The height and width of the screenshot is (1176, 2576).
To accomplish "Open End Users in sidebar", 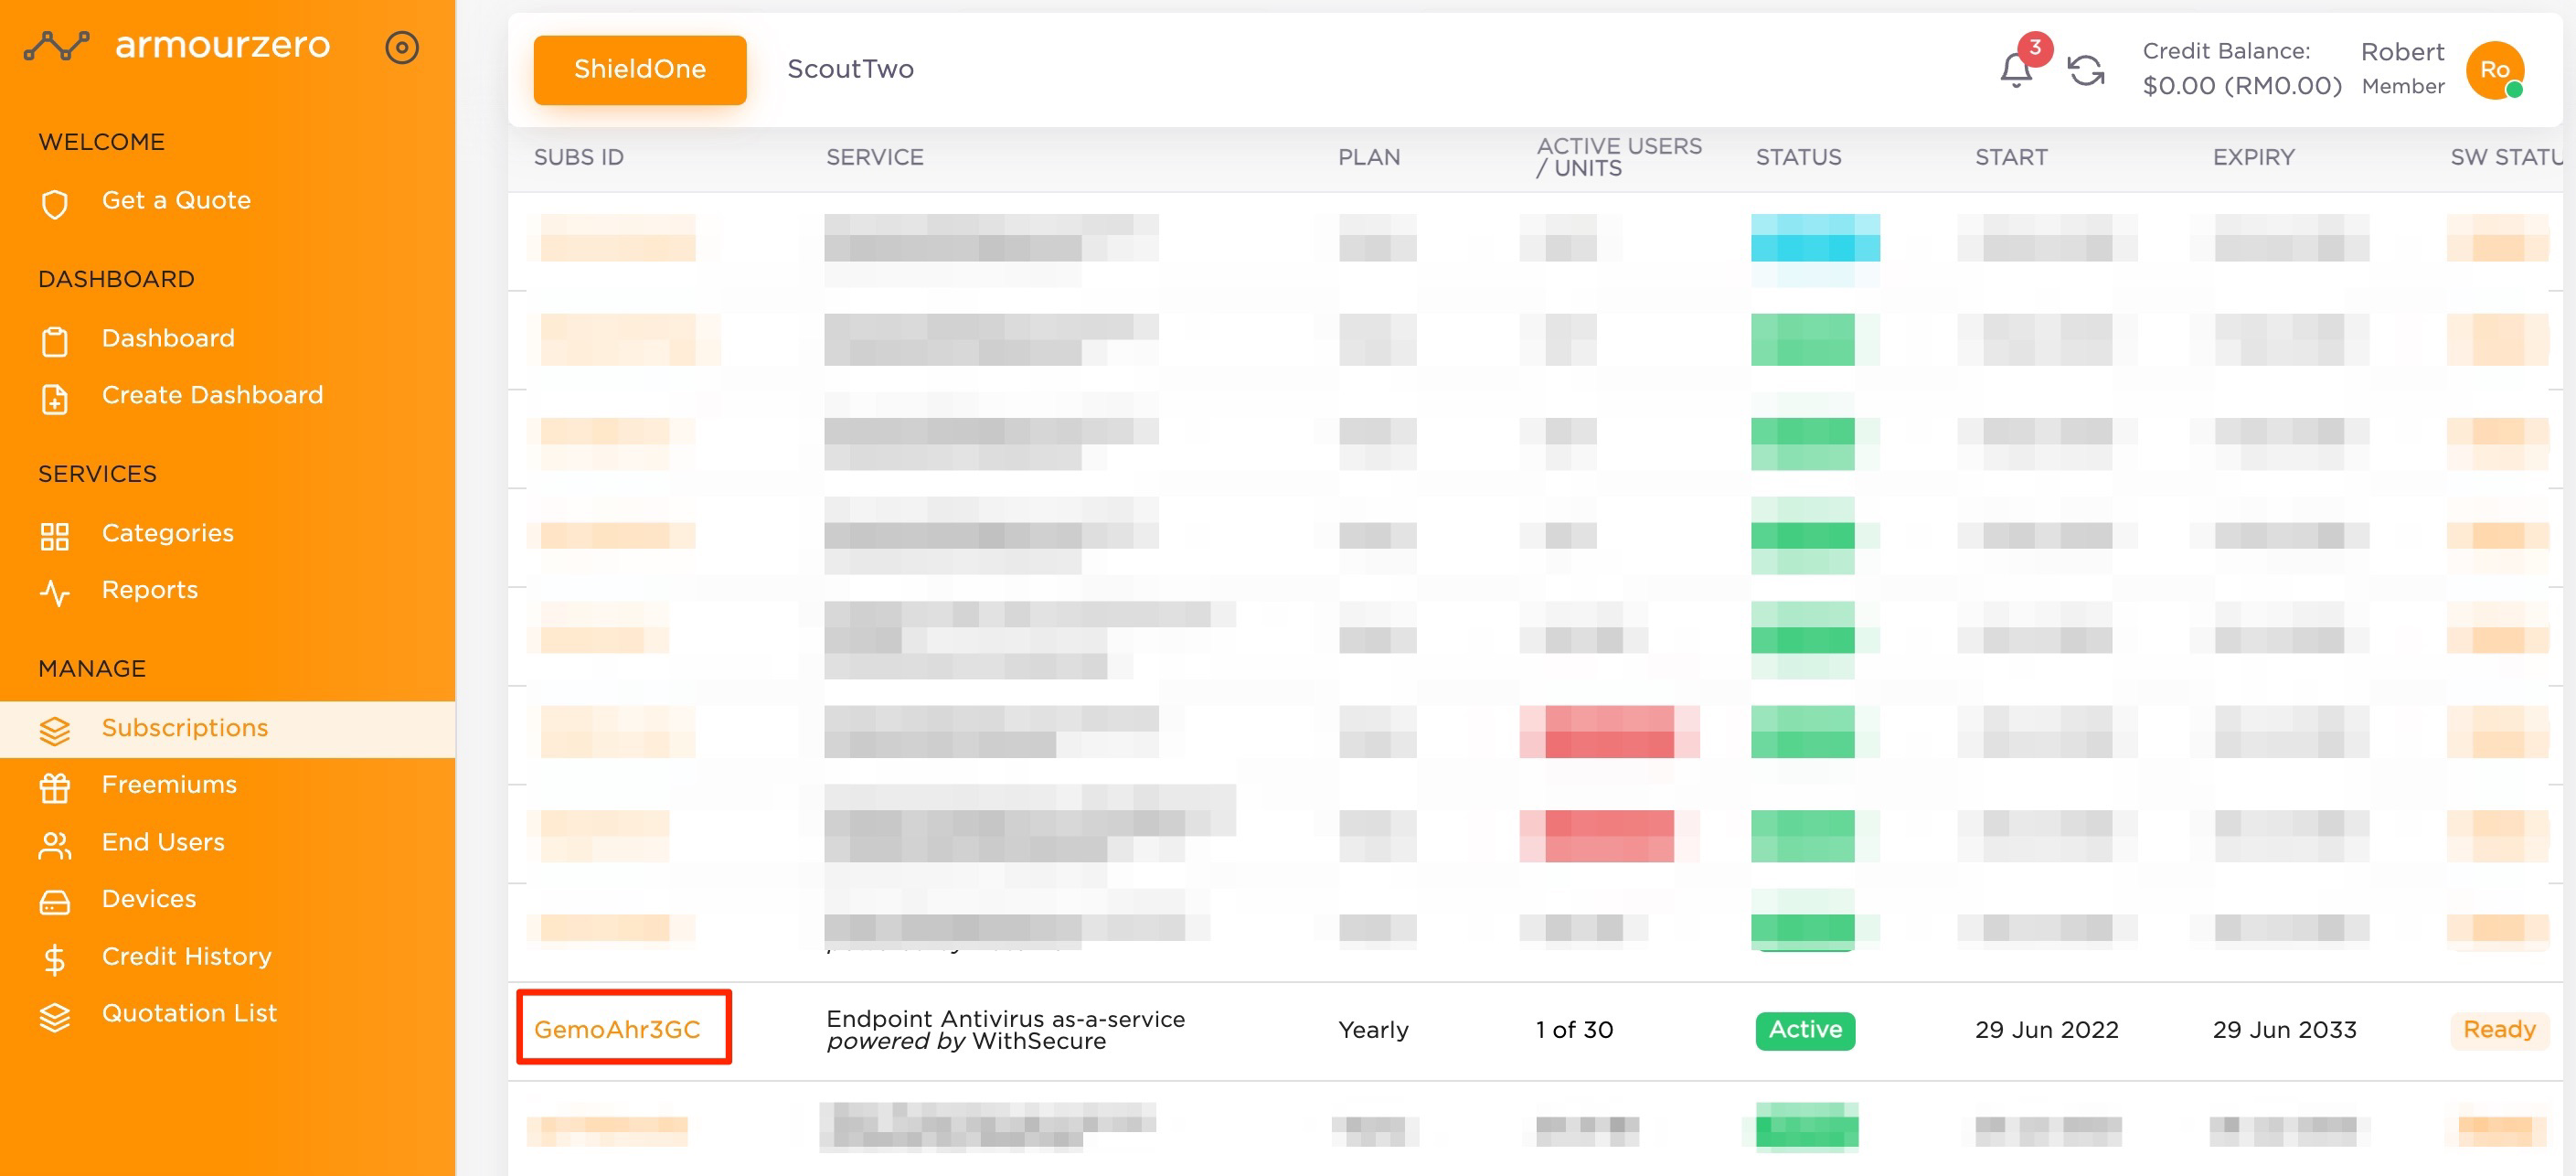I will [x=163, y=842].
